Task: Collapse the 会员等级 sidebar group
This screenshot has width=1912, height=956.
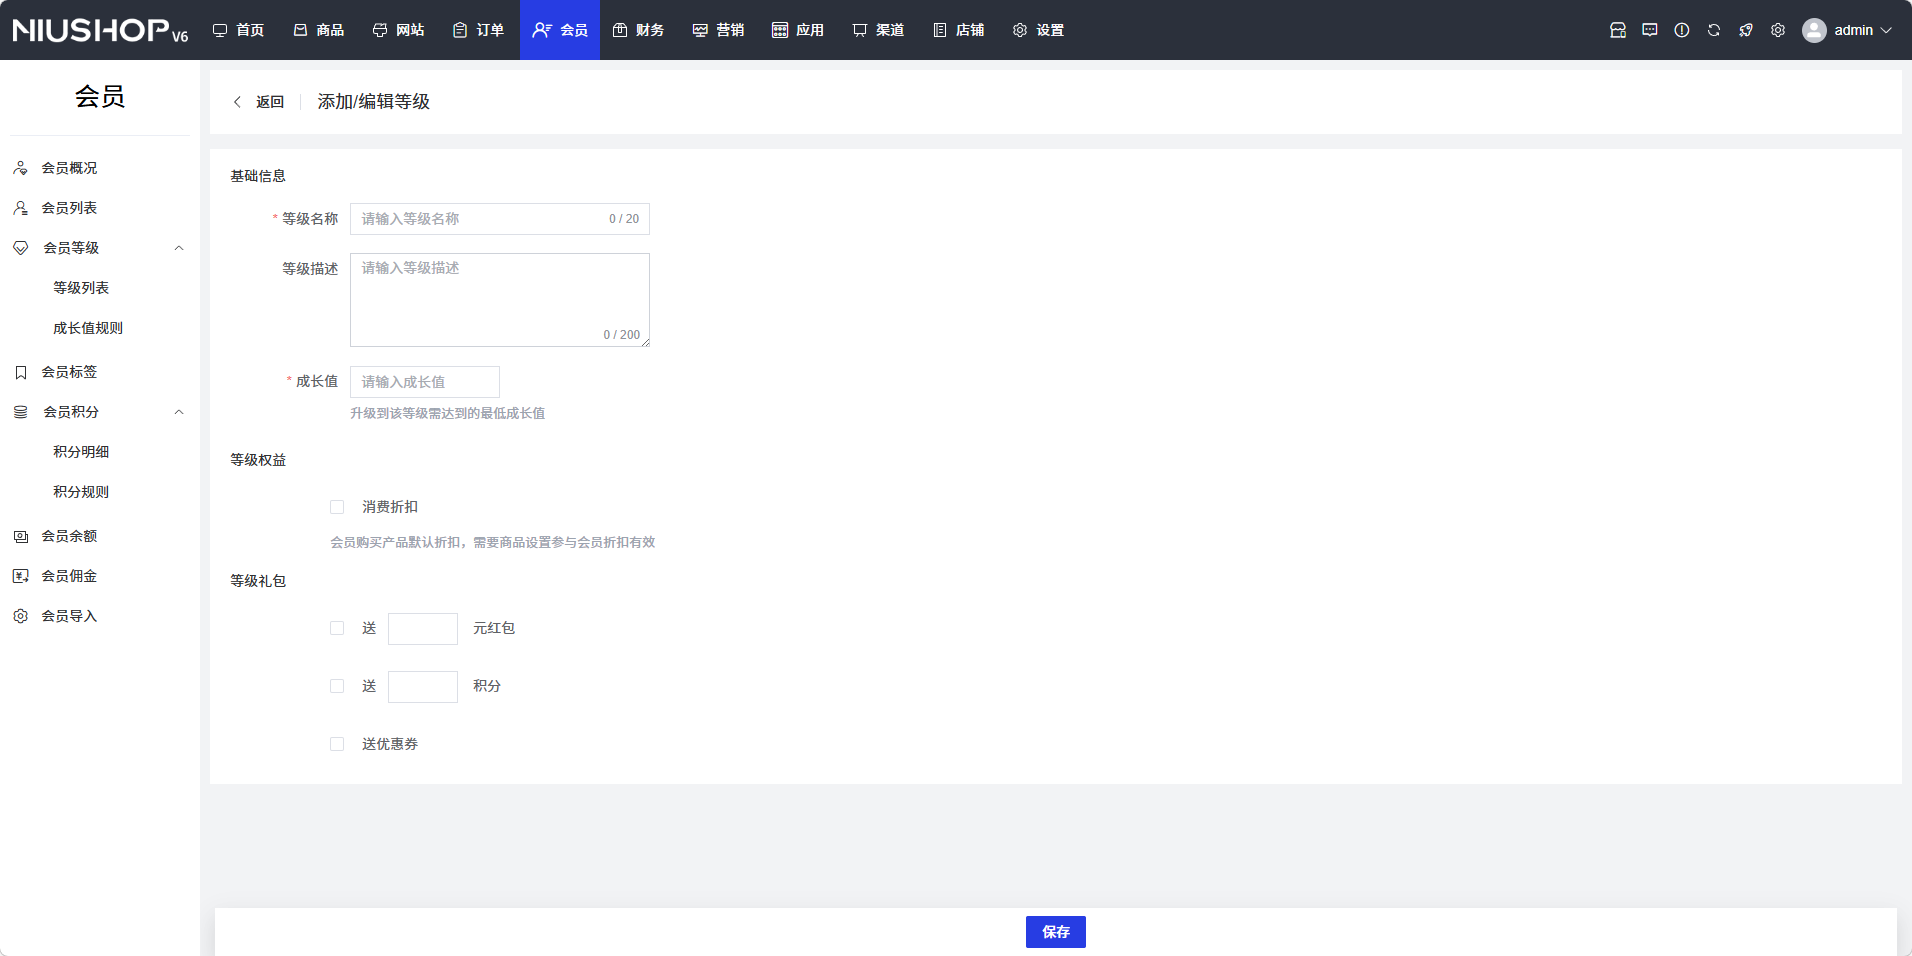Action: 179,248
